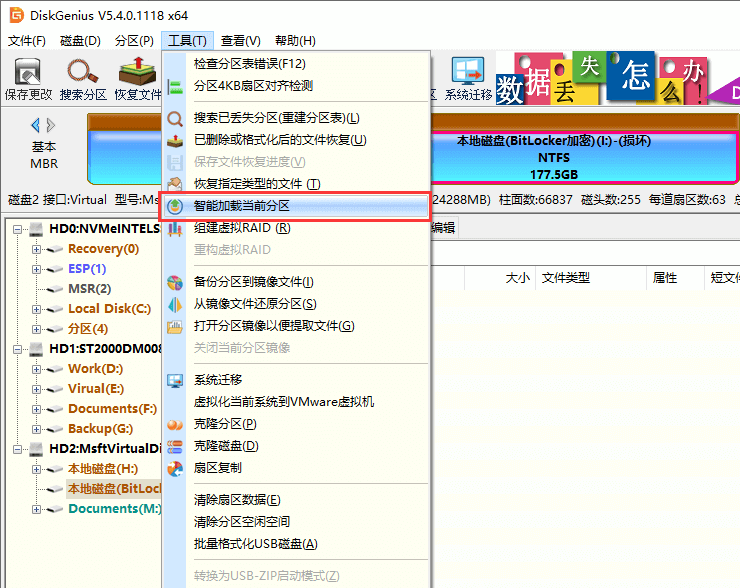Select Backup(G:) in the disk tree
The width and height of the screenshot is (740, 588).
point(101,428)
